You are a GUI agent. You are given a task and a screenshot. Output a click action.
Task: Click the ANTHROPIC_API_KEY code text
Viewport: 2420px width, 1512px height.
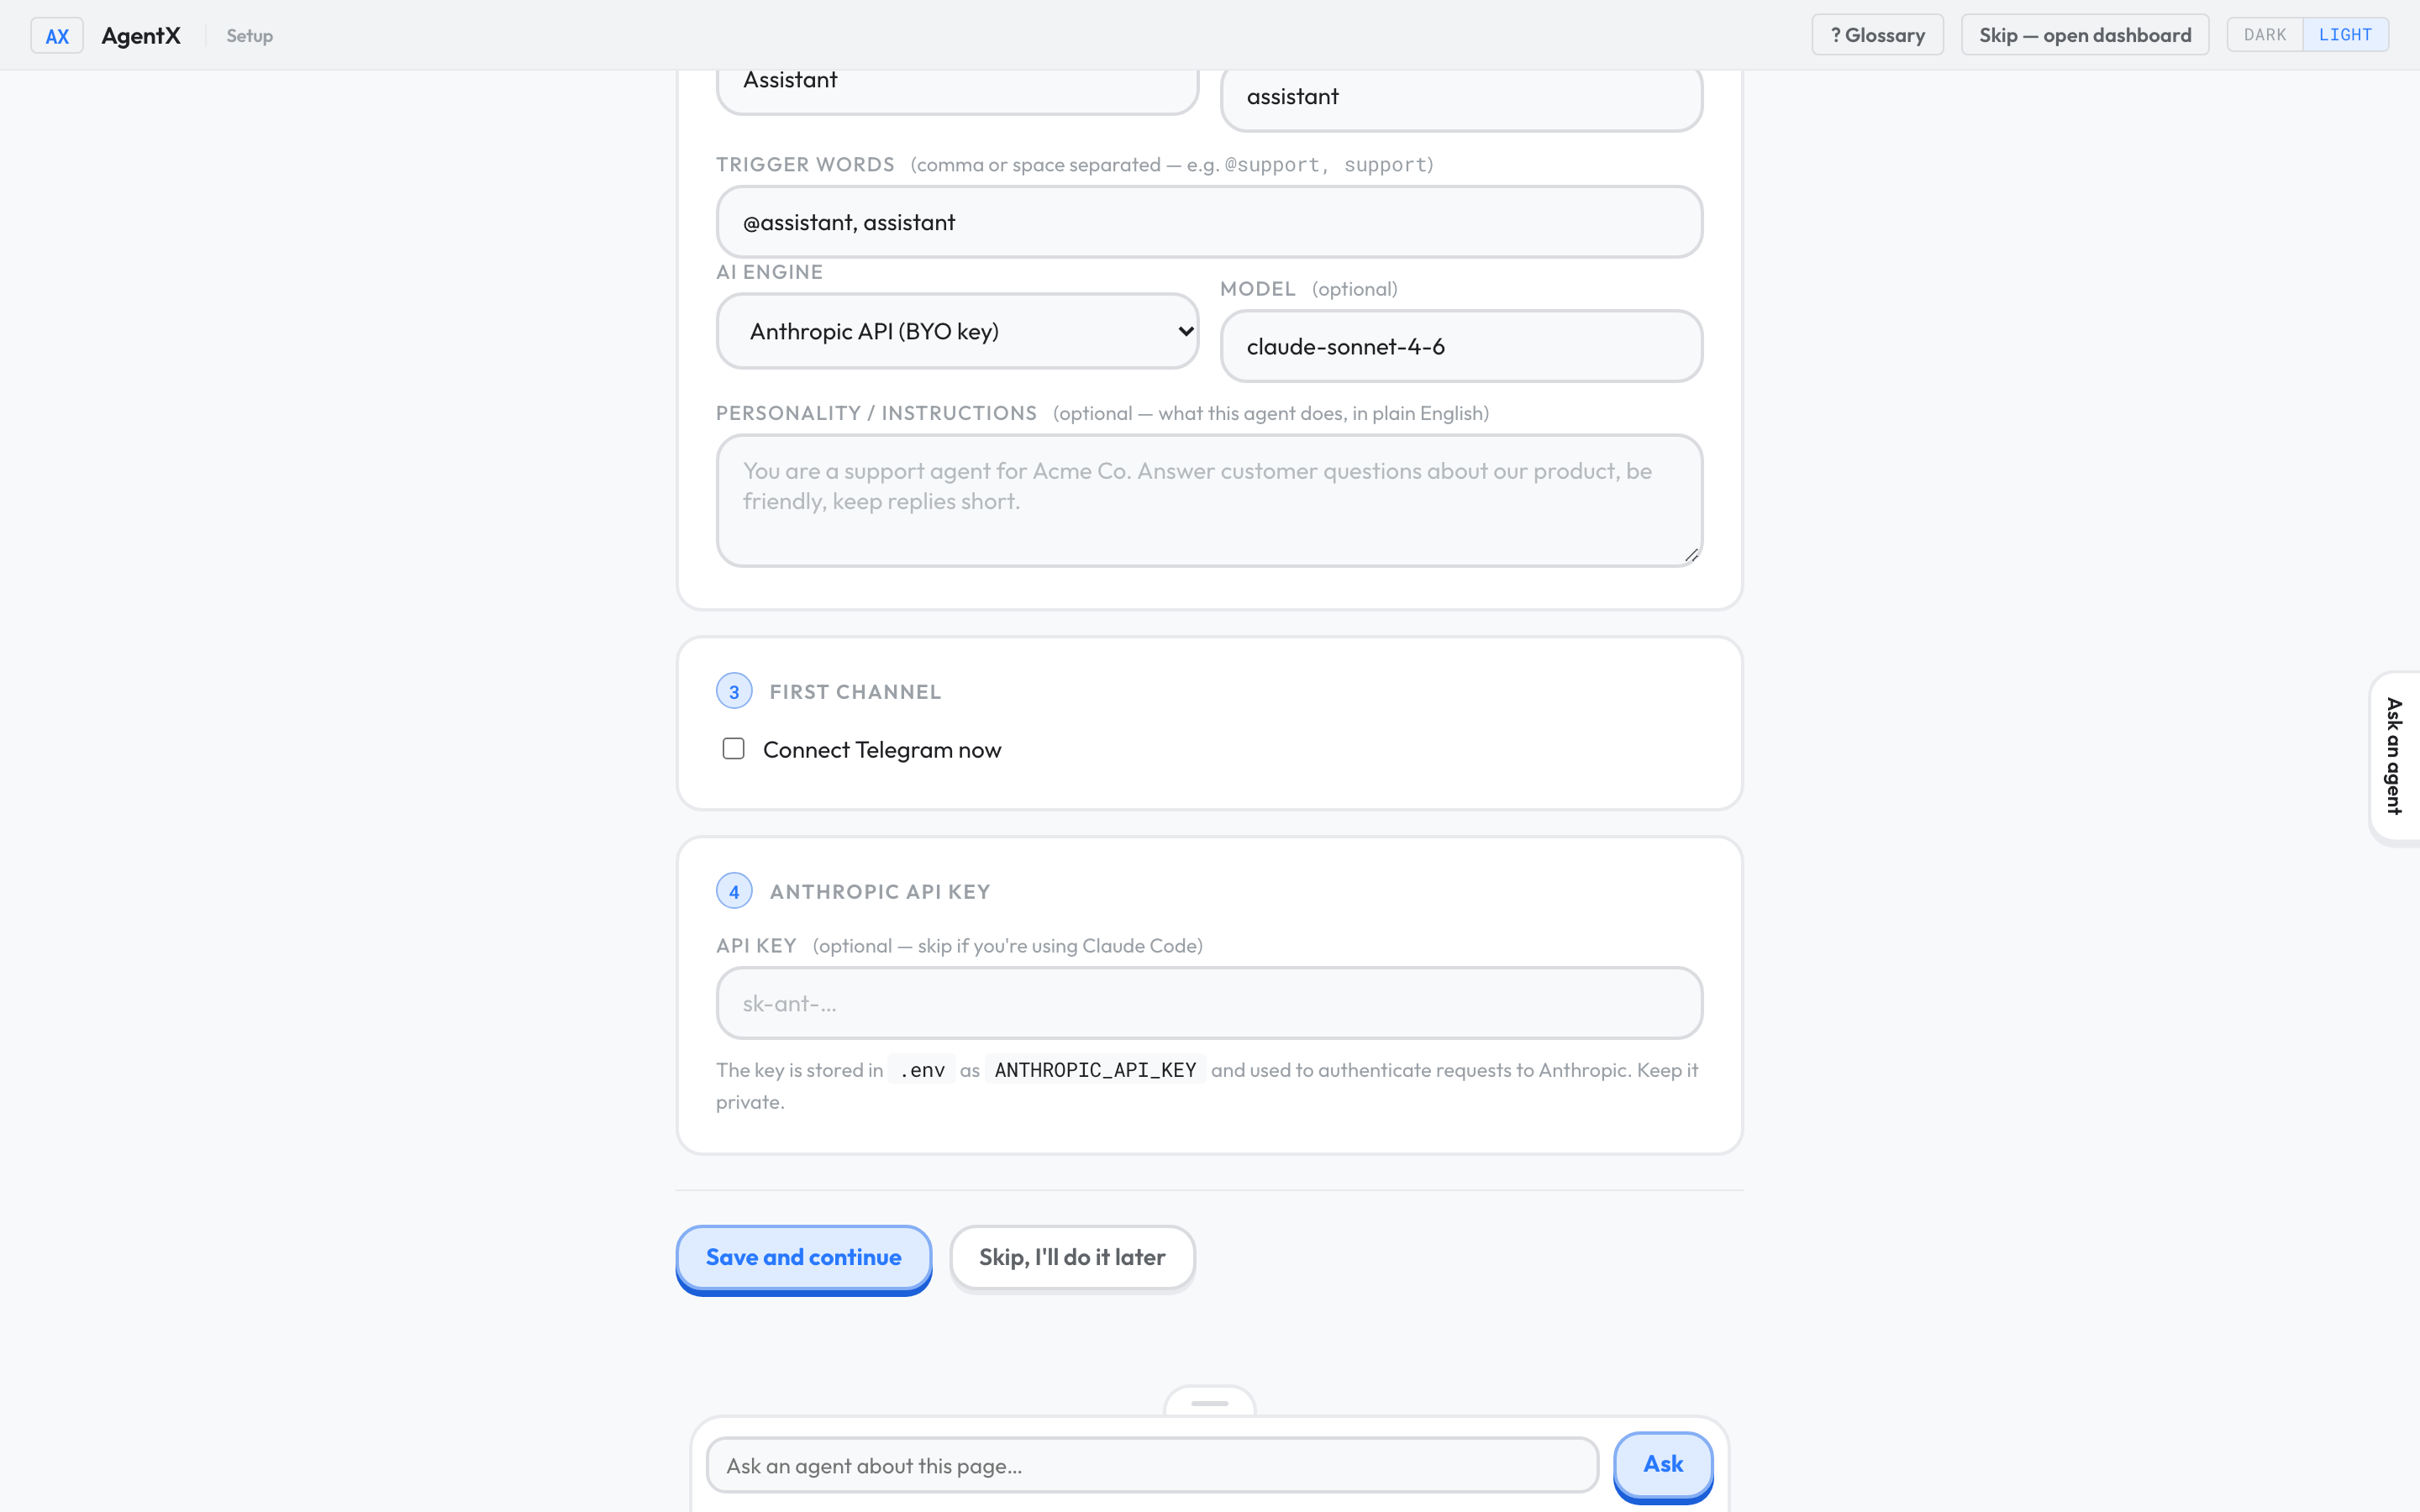1095,1070
